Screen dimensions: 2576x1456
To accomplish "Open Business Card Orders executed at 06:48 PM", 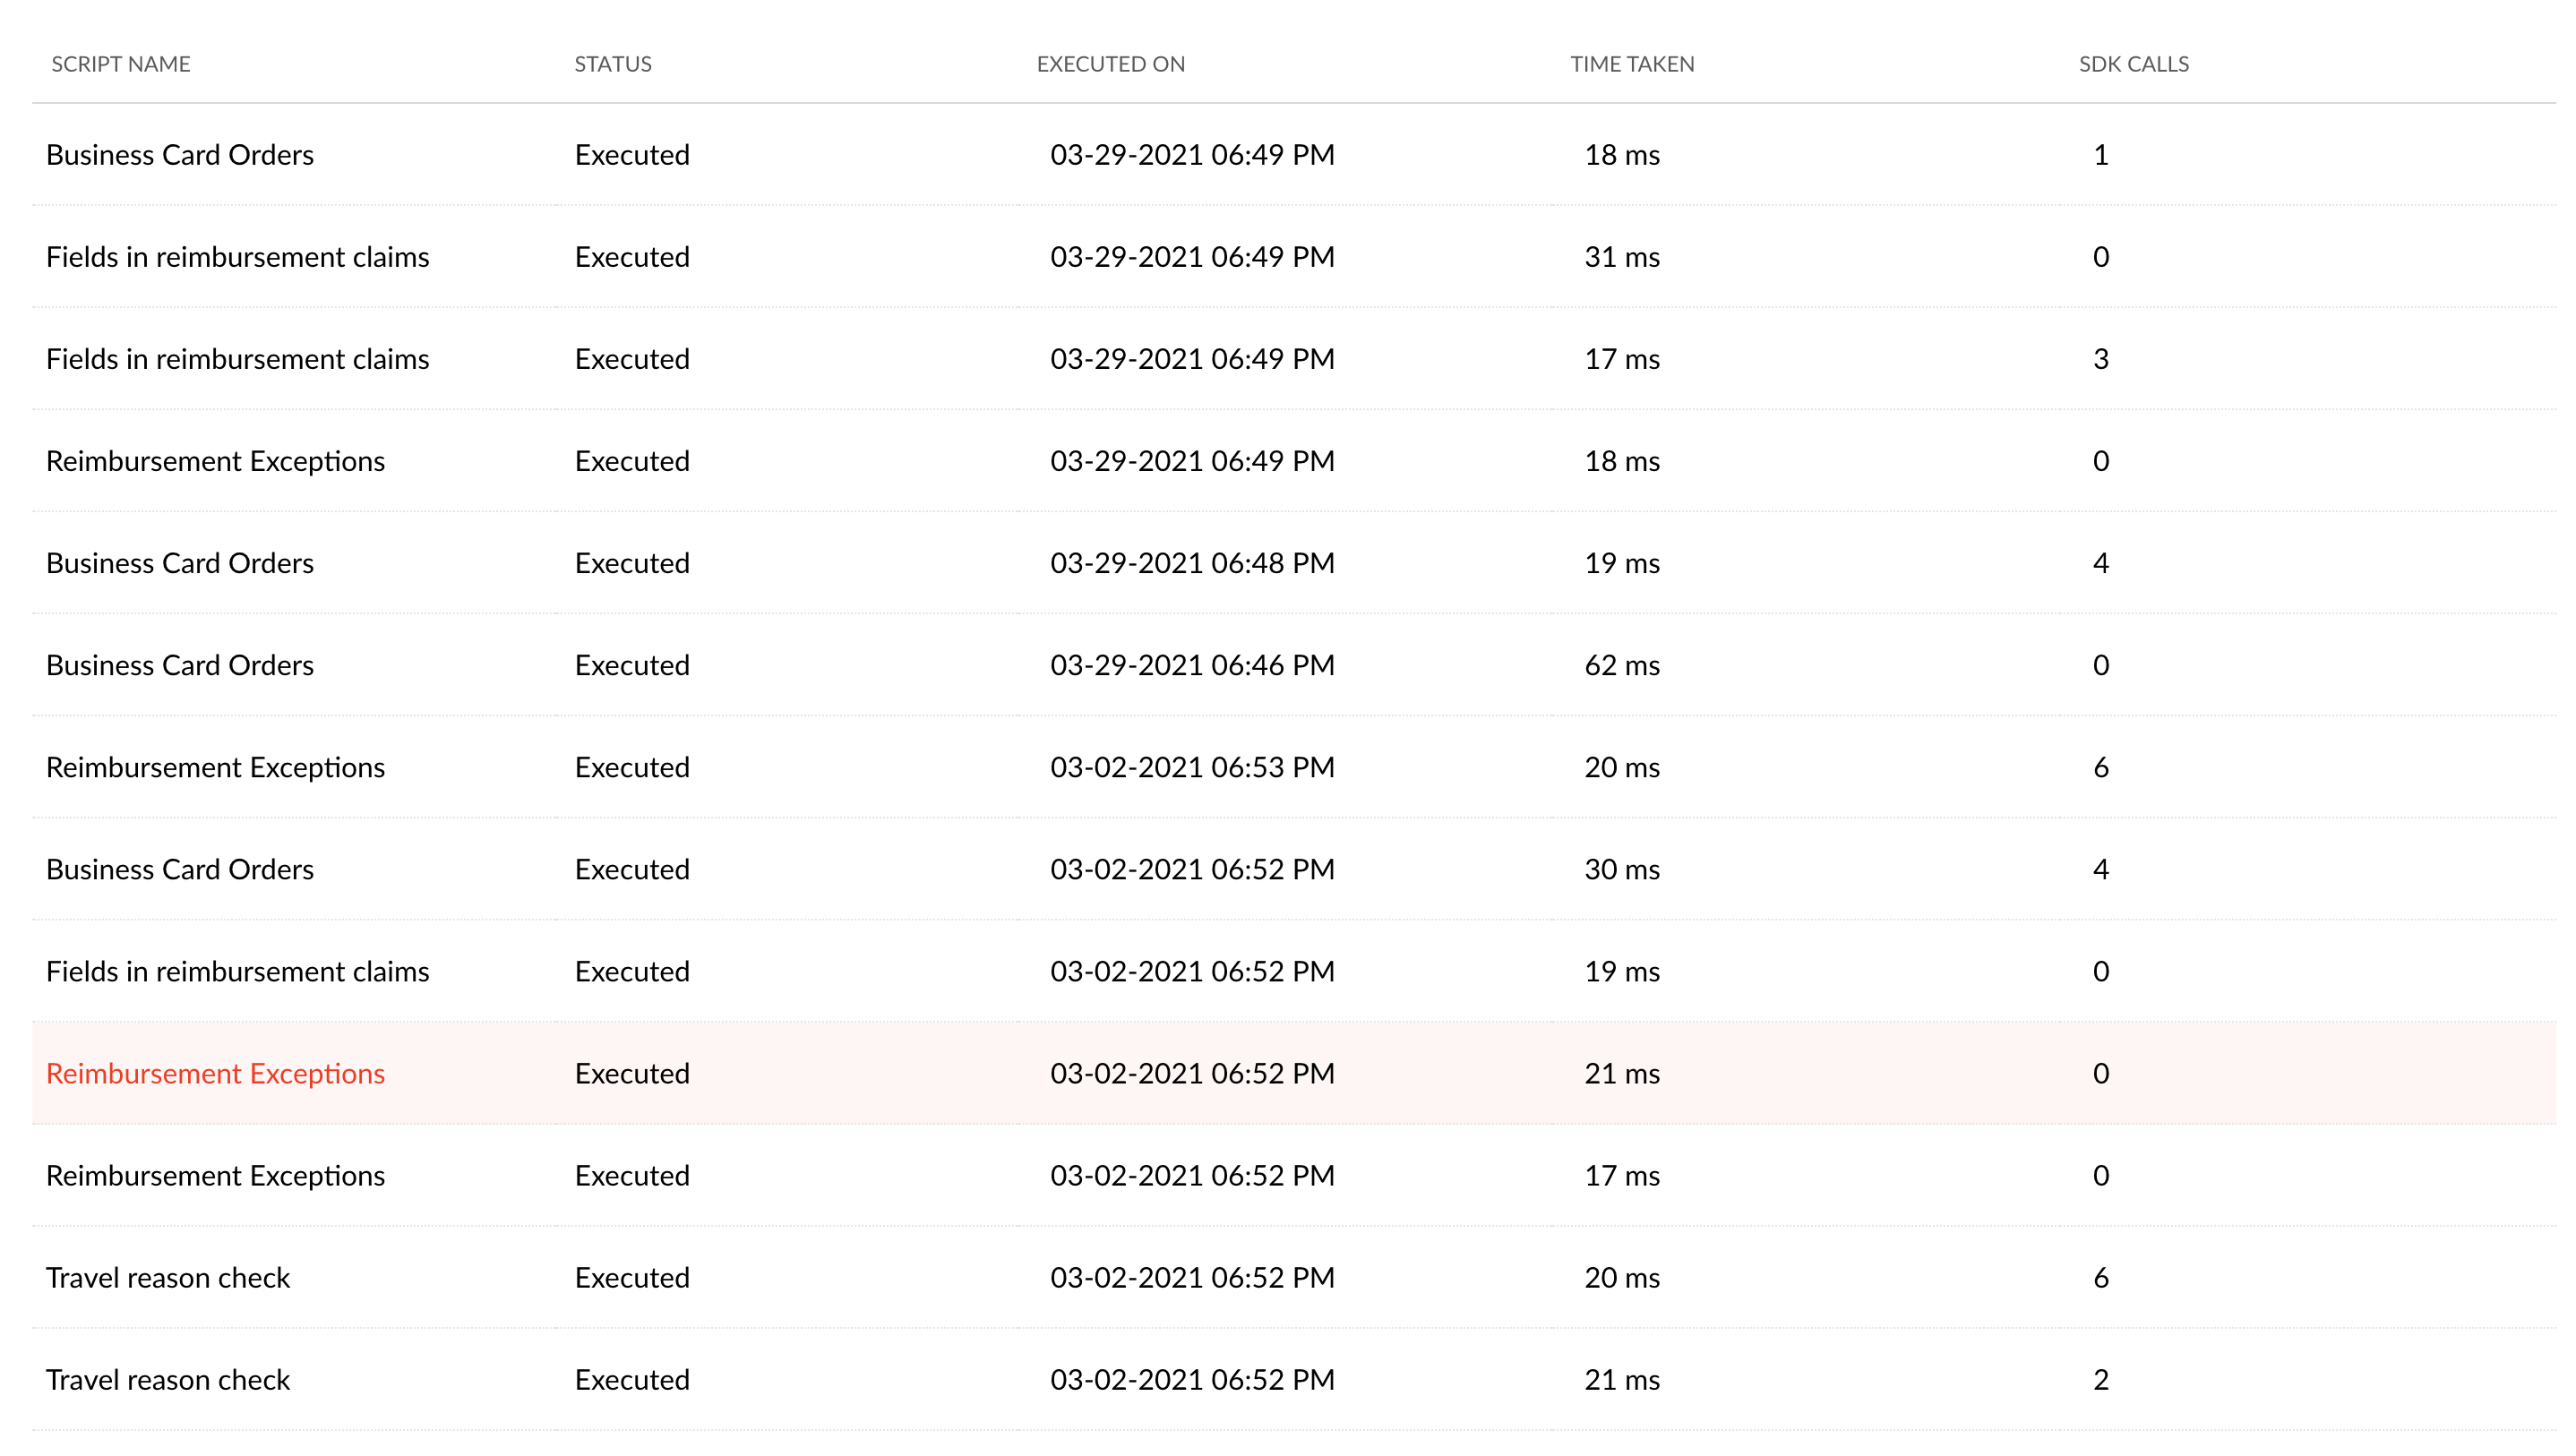I will 180,563.
